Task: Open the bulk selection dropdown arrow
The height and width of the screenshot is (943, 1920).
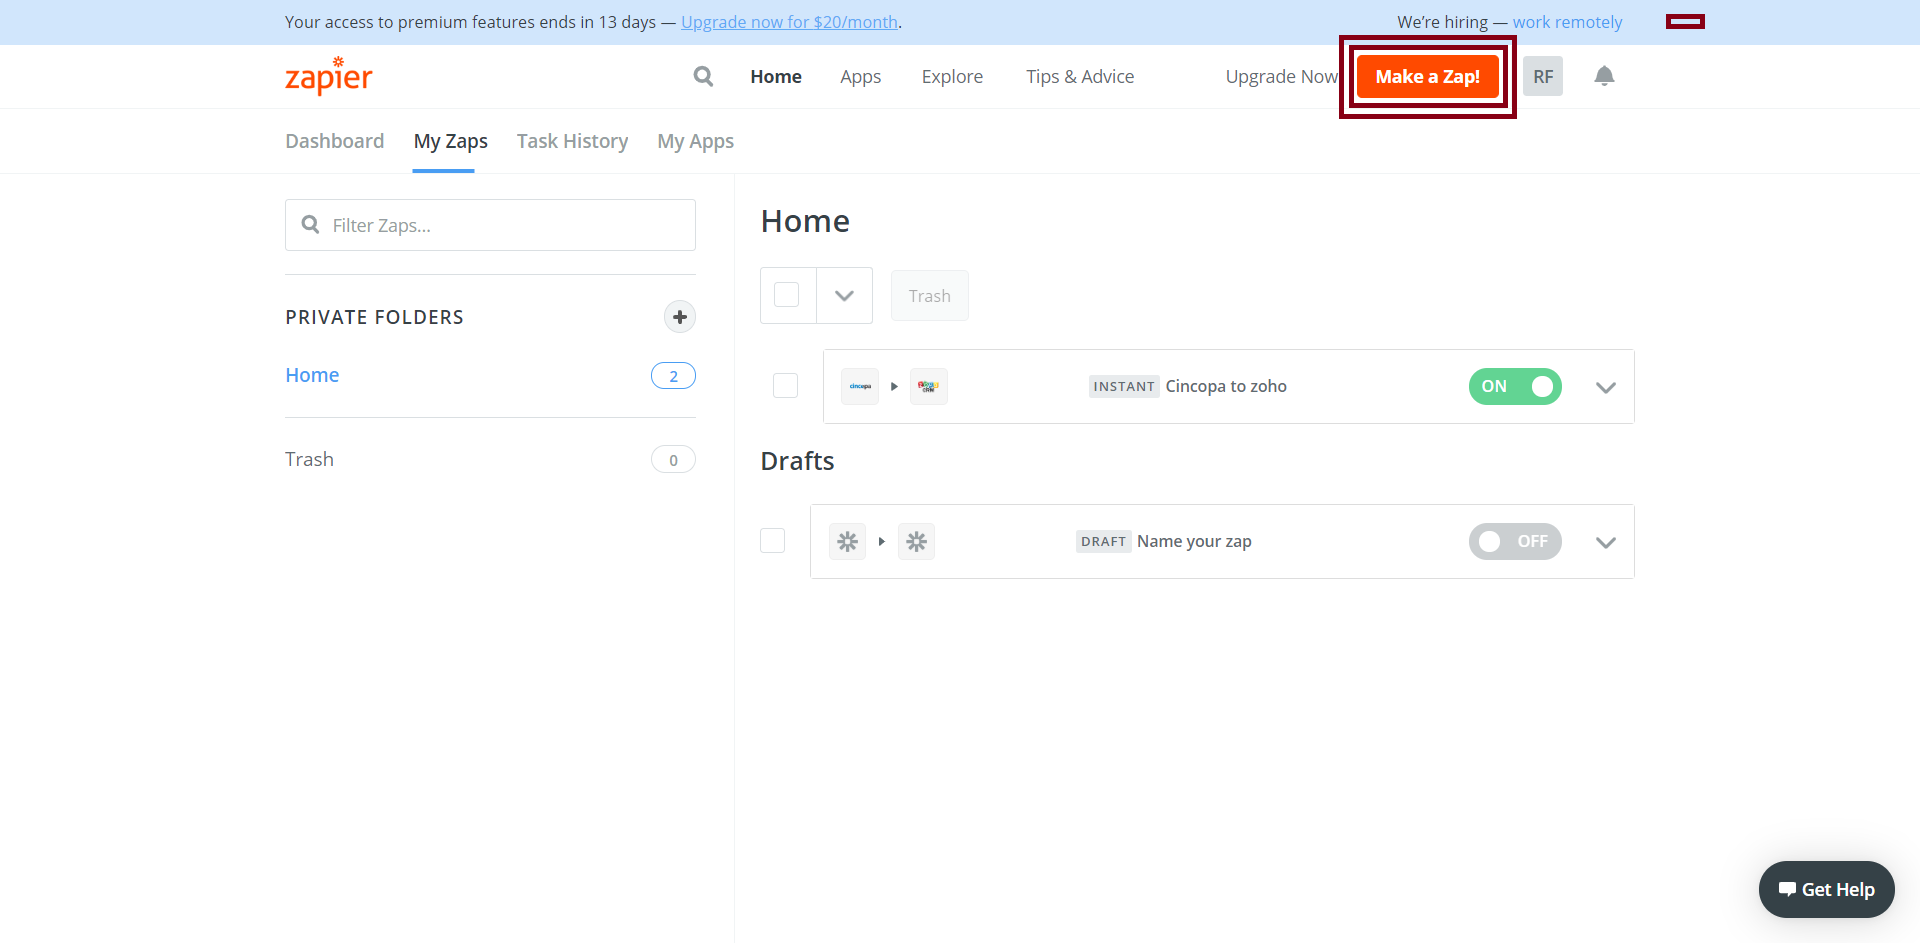Action: coord(844,295)
